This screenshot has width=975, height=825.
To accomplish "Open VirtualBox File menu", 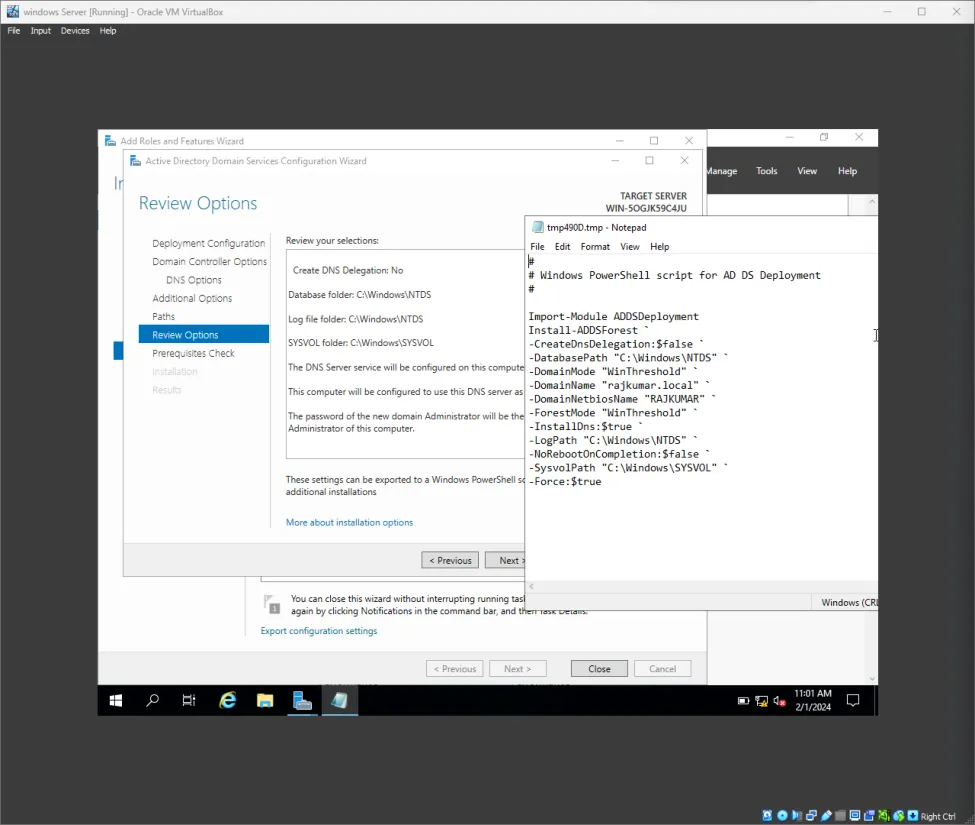I will pos(14,30).
